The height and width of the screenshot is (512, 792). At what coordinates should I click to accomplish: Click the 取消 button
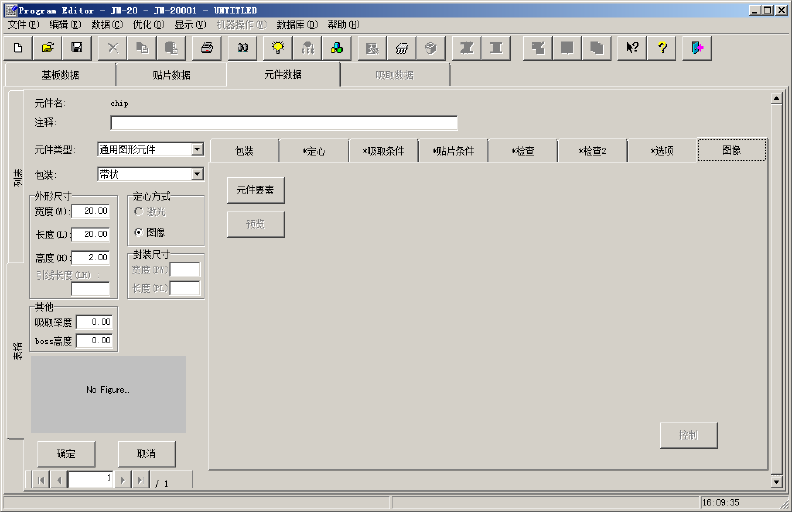pyautogui.click(x=146, y=454)
